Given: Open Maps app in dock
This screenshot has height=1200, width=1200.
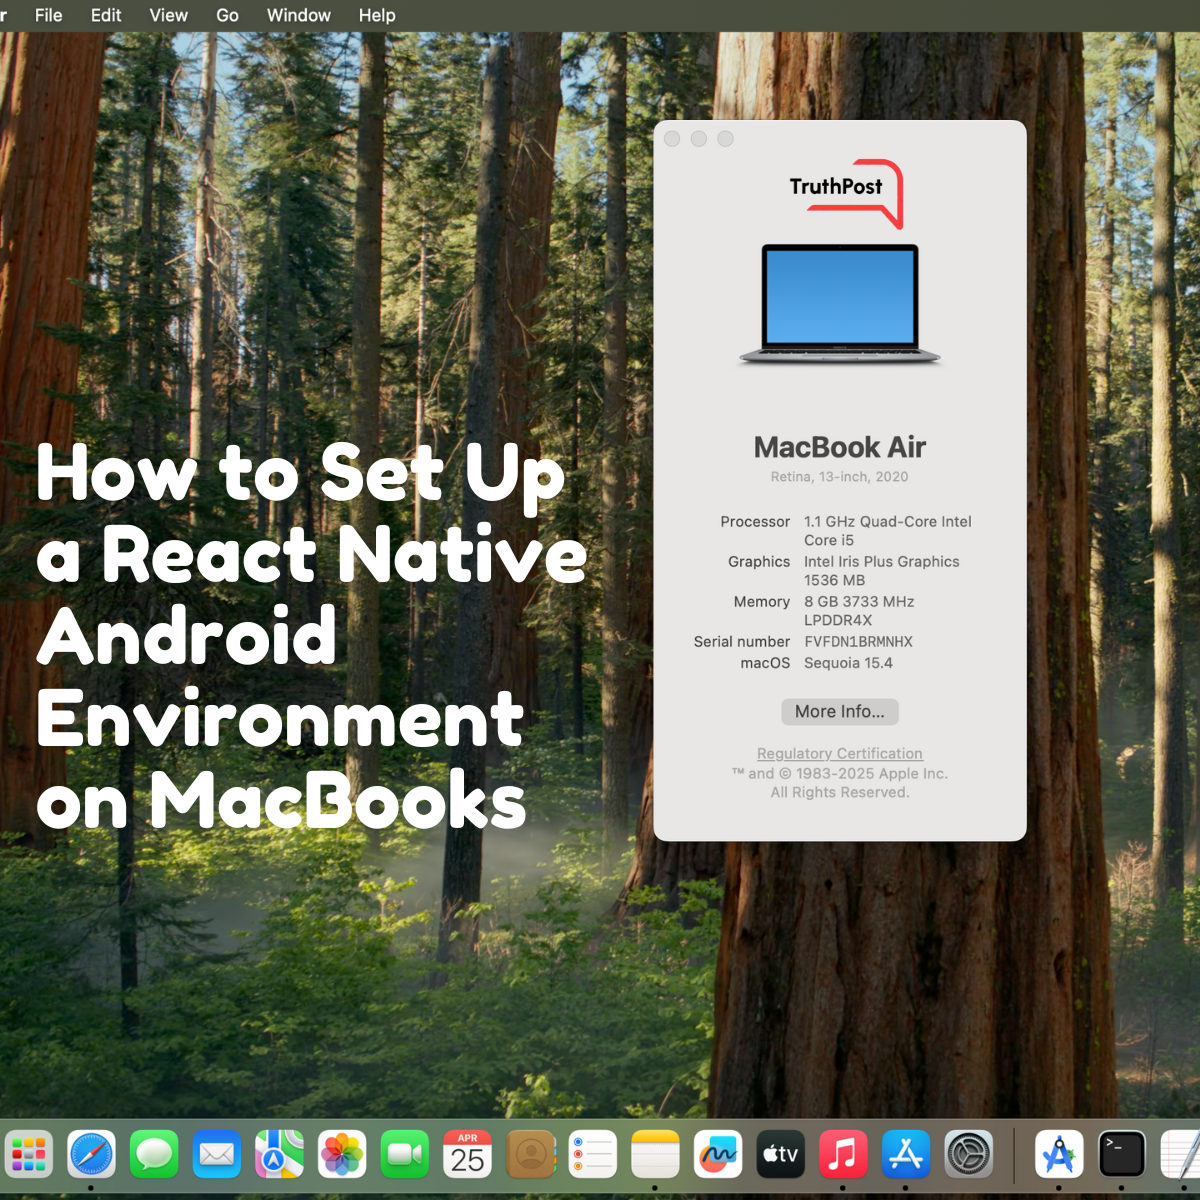Looking at the screenshot, I should (279, 1155).
